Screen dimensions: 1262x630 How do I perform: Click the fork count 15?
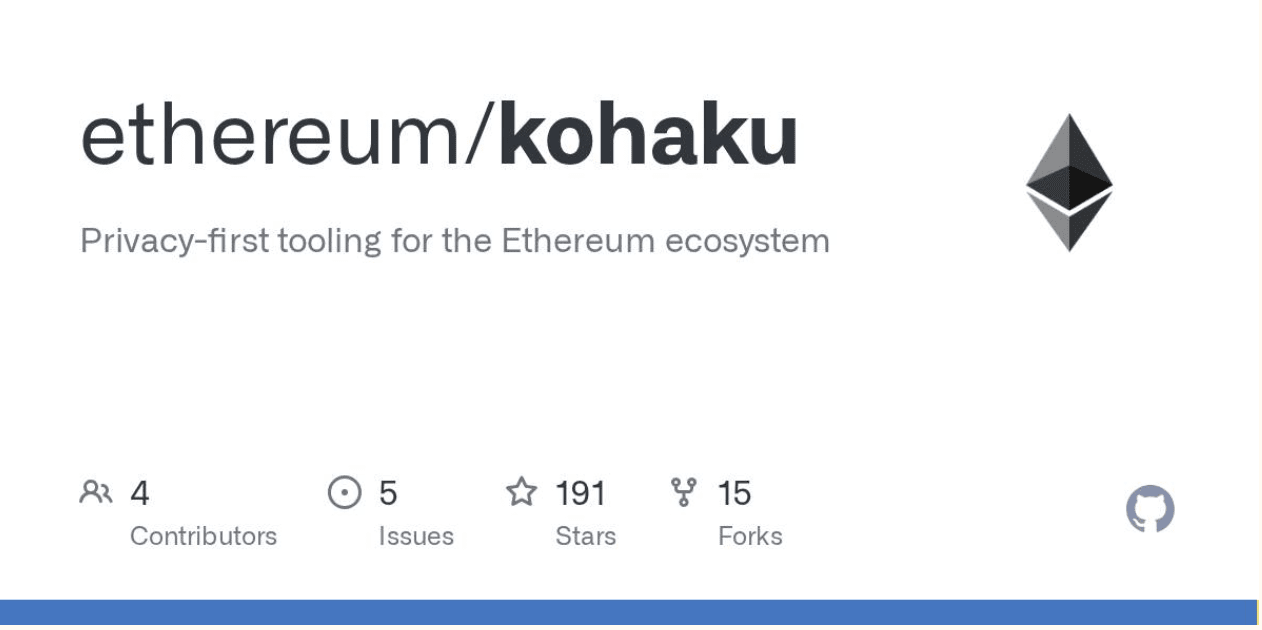click(x=734, y=493)
